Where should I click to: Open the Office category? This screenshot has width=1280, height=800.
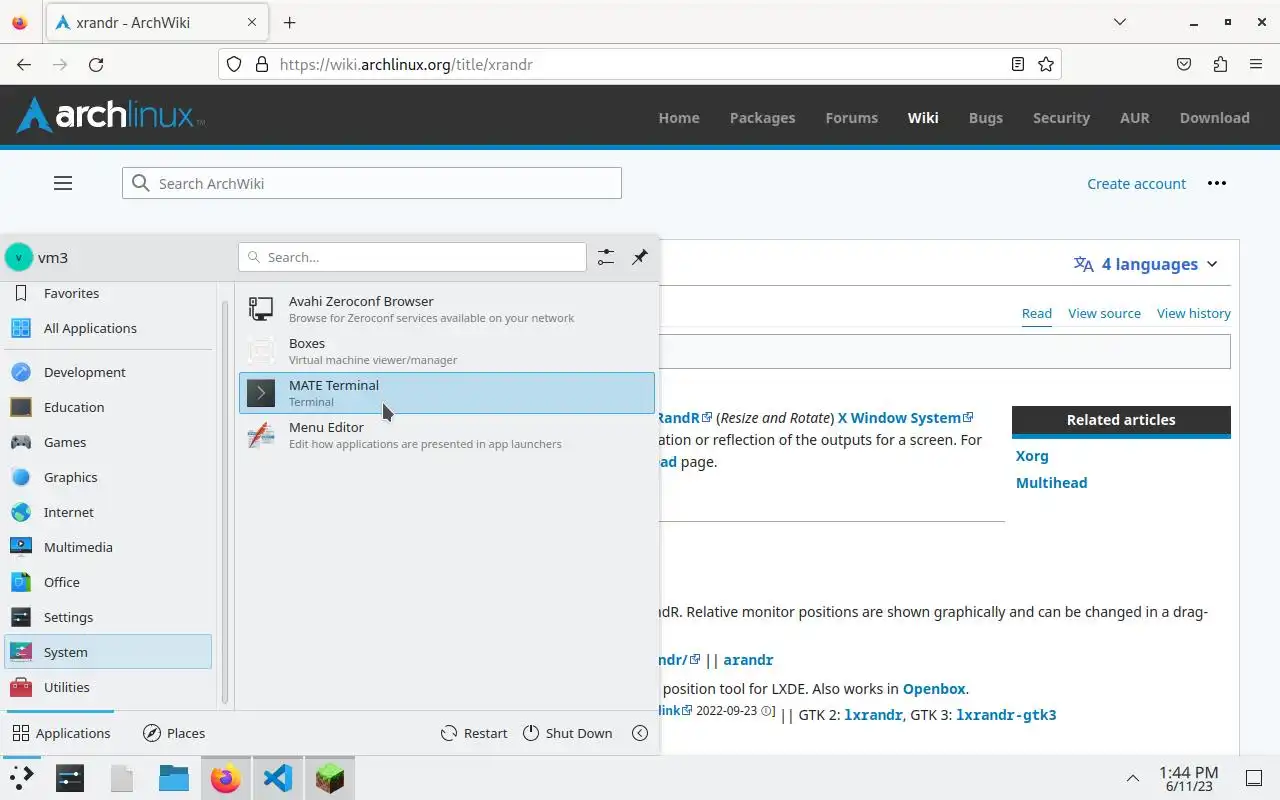tap(108, 582)
